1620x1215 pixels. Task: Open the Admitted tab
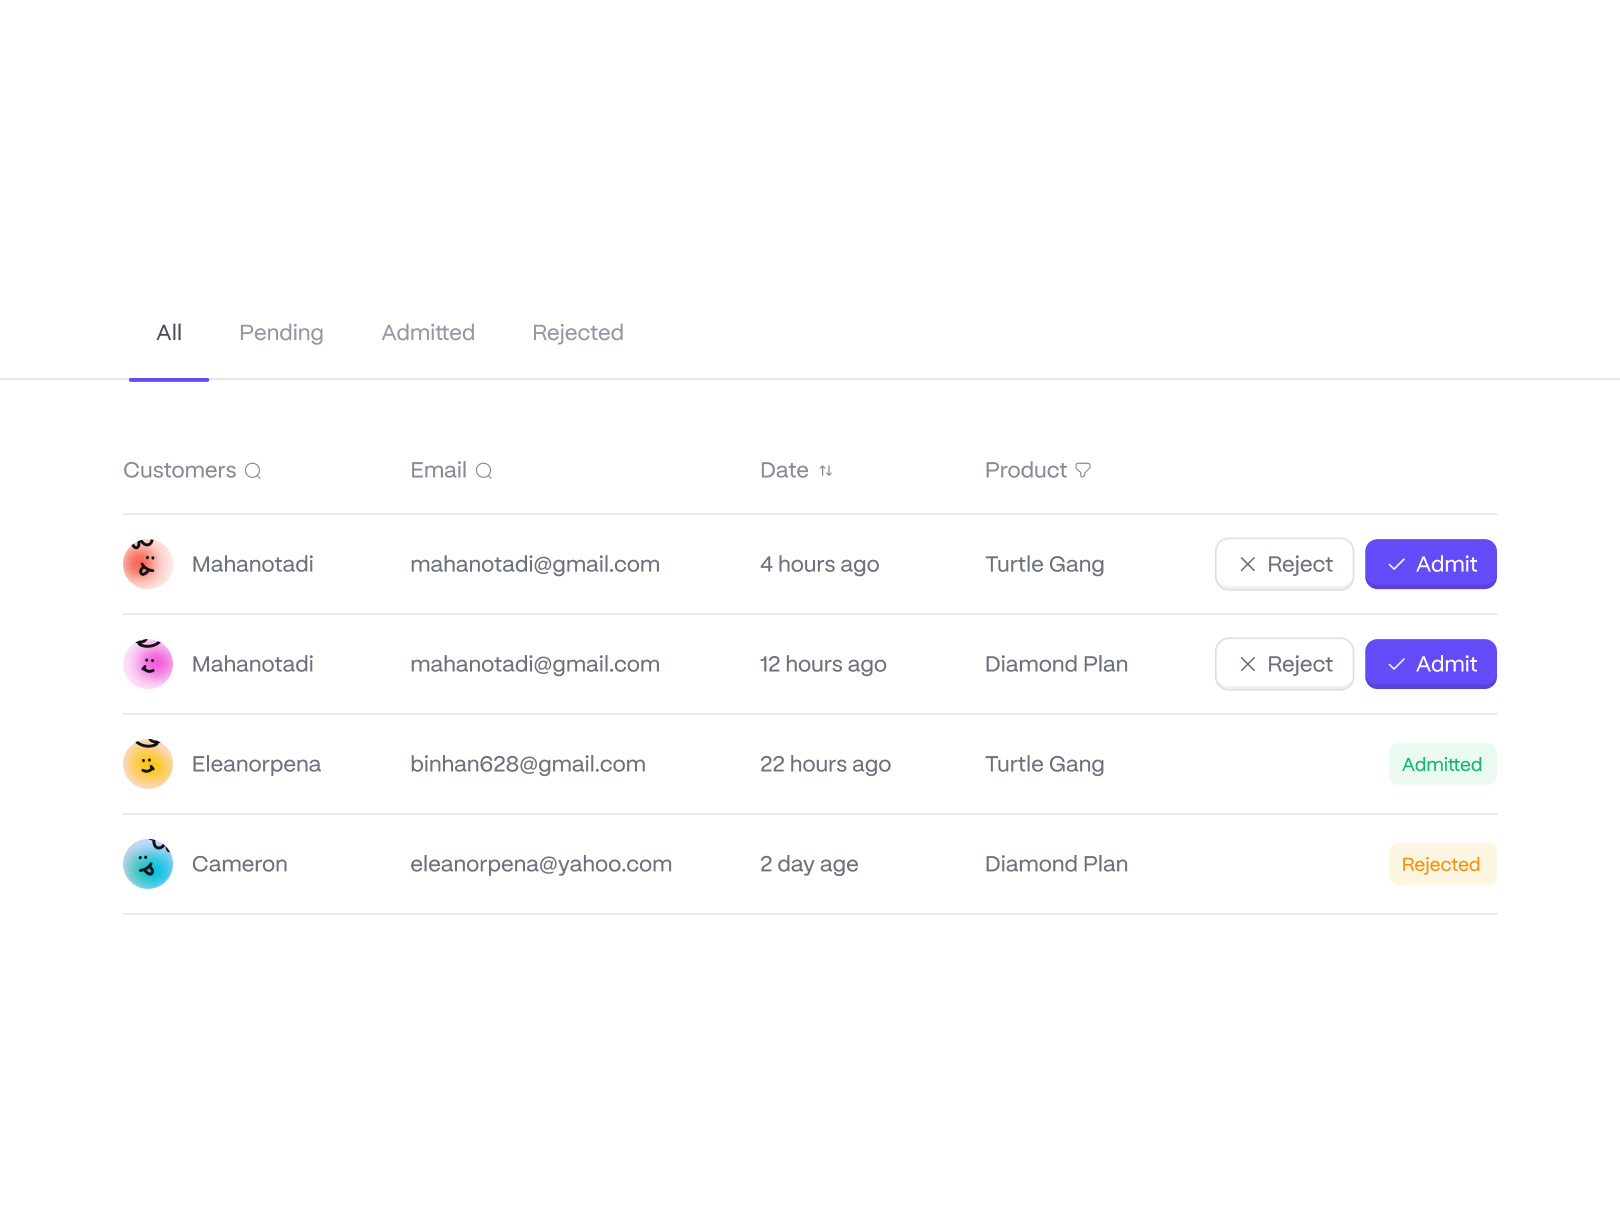tap(428, 333)
